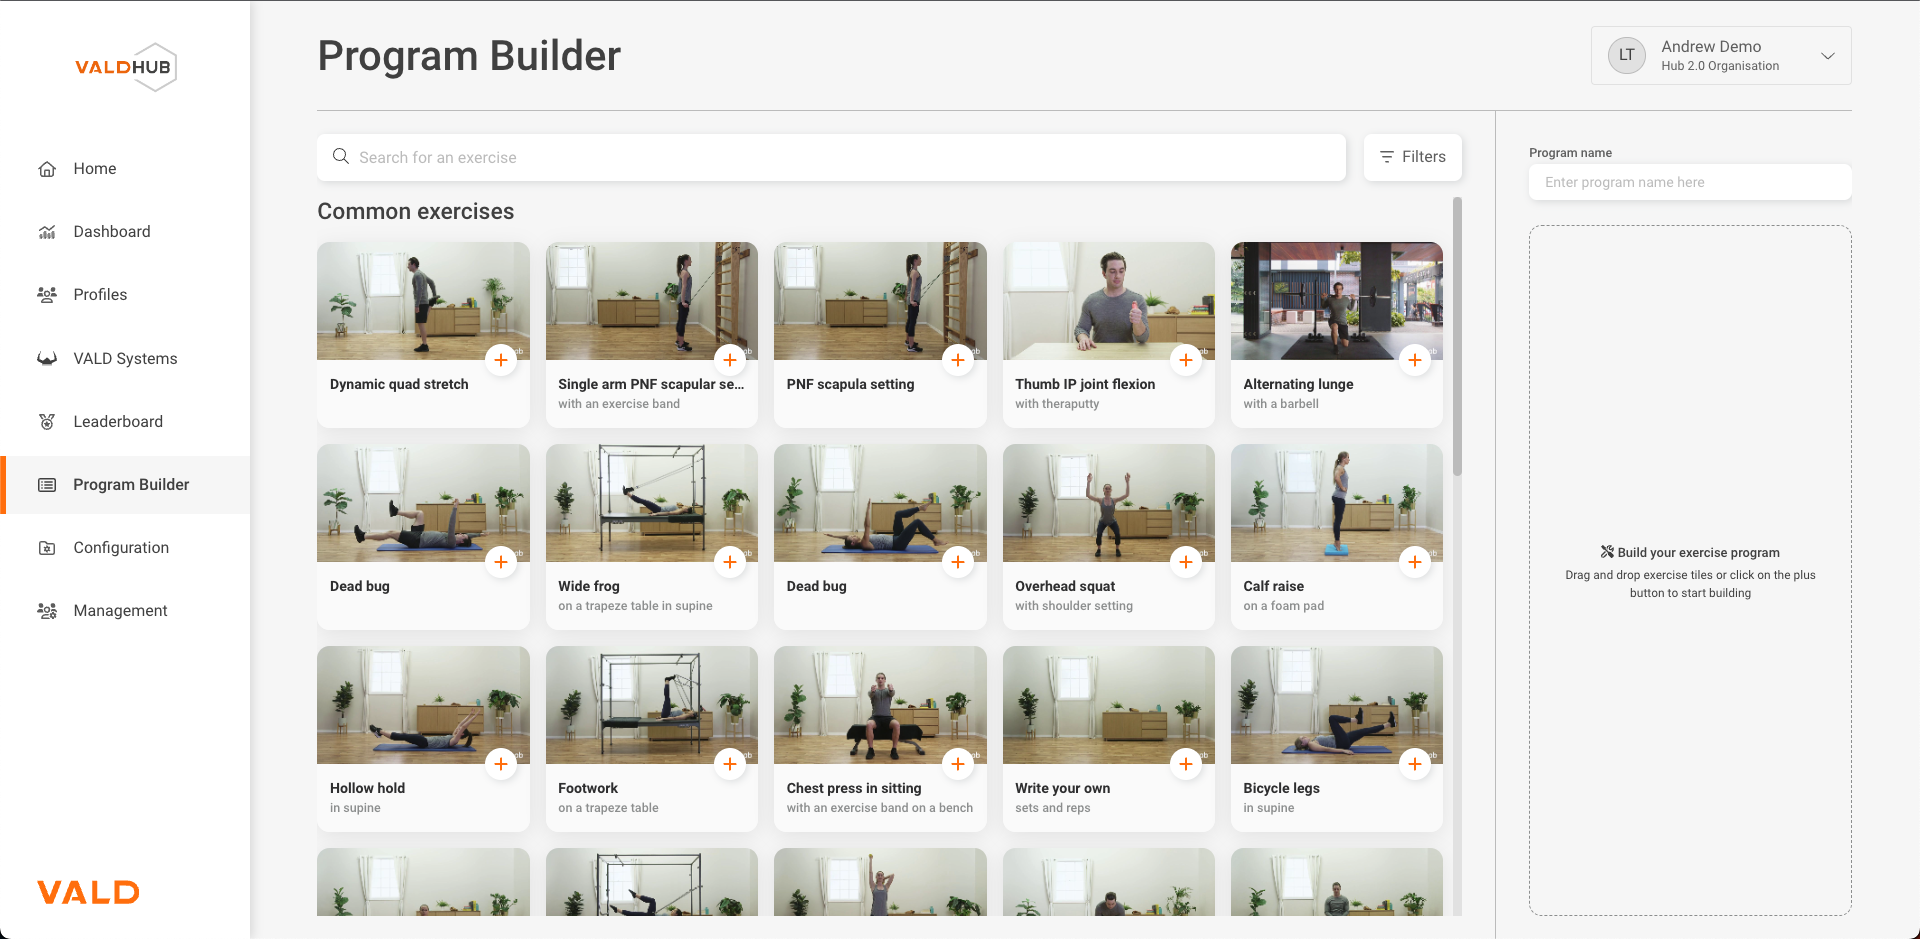Select the Overhead squat thumbnail
1920x939 pixels.
1109,503
